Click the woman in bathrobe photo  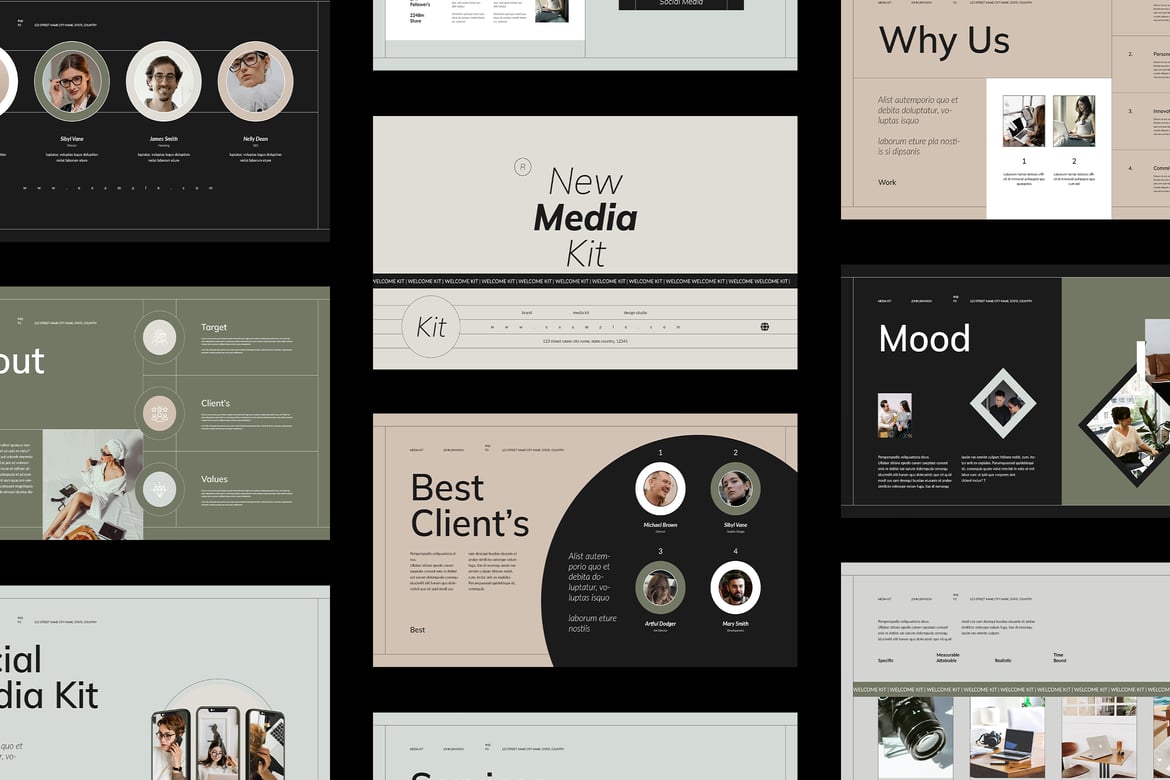point(93,484)
